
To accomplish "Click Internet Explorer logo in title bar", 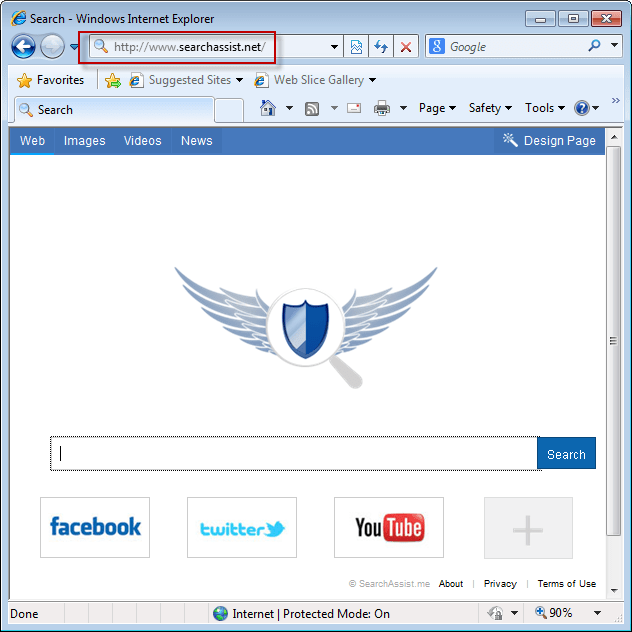I will pos(19,19).
